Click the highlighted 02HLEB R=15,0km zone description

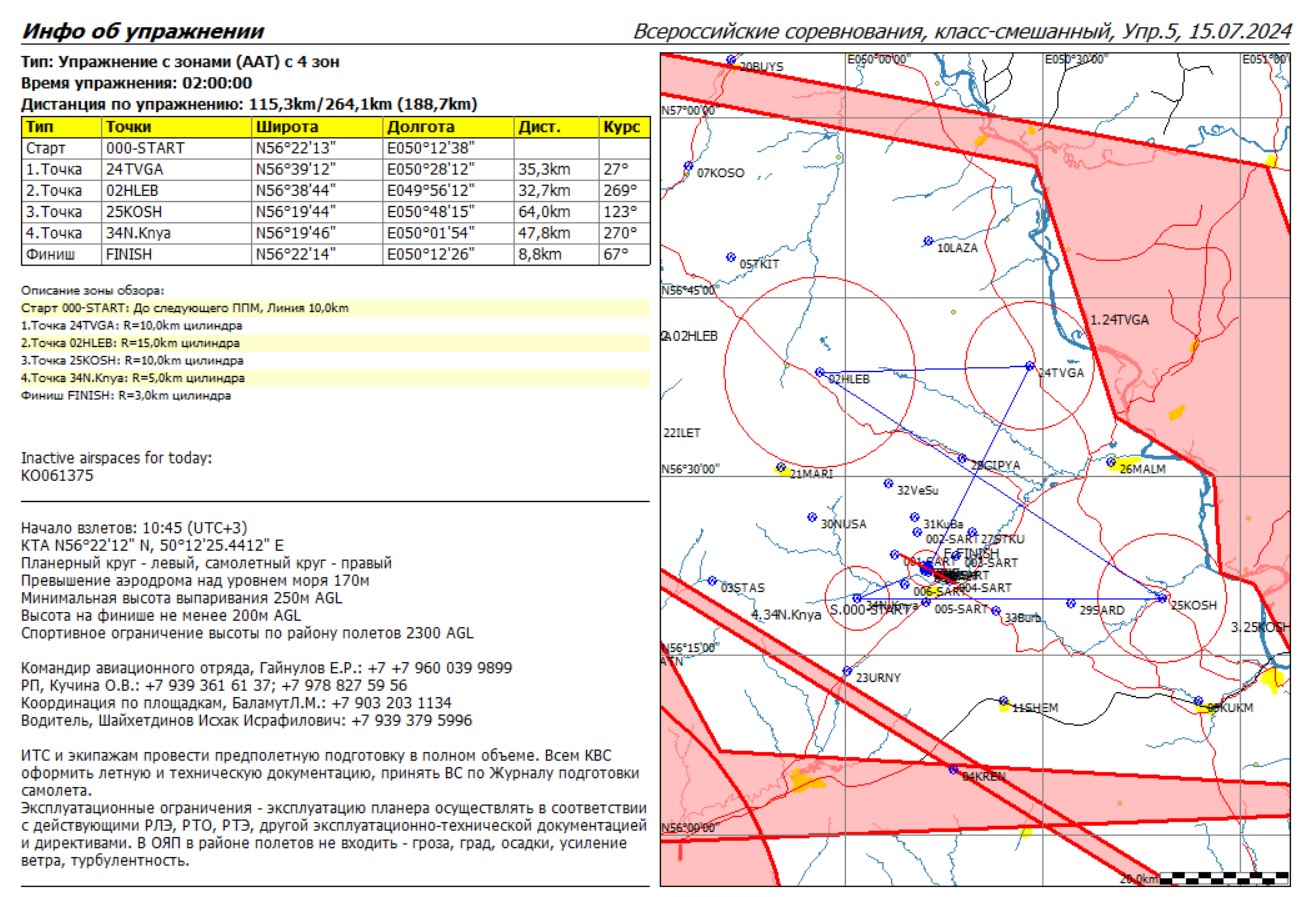click(x=131, y=342)
